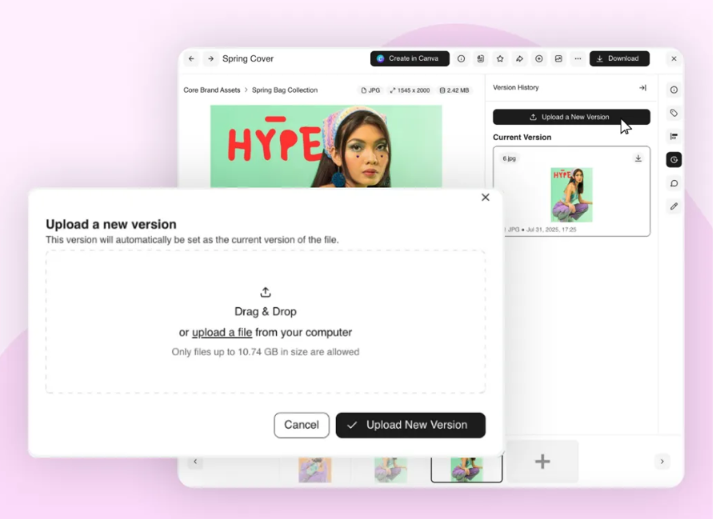Open the Spring Bag Collection breadcrumb
The image size is (713, 519).
tap(285, 90)
